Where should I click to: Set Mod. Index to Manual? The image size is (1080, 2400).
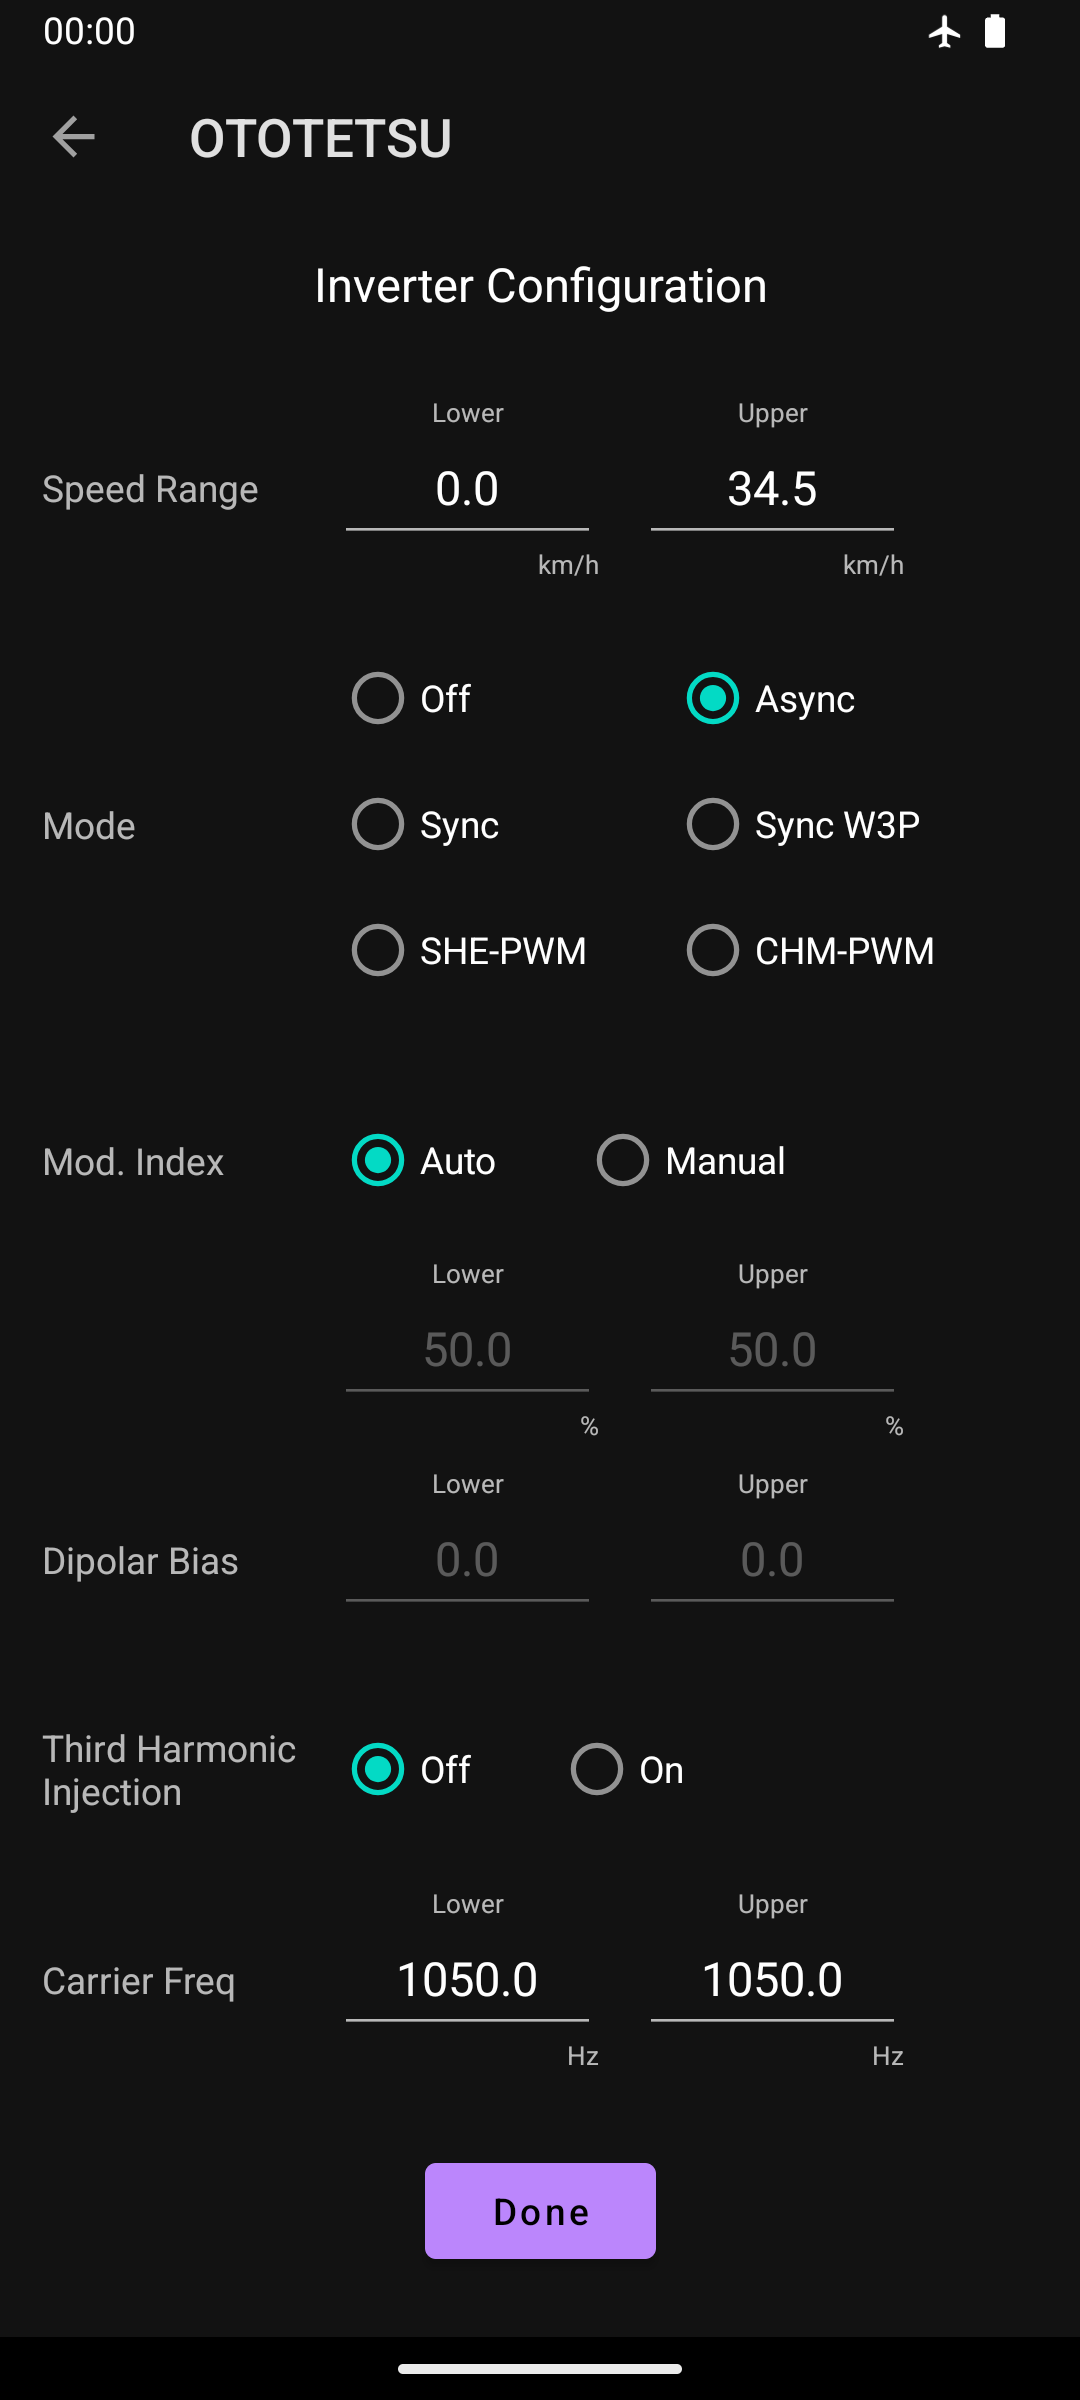pos(623,1160)
